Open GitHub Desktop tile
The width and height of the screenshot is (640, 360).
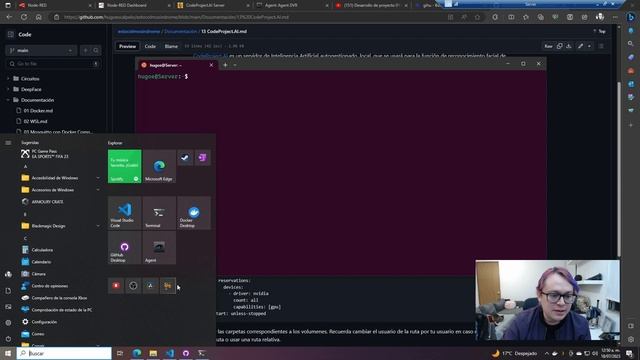(x=124, y=247)
